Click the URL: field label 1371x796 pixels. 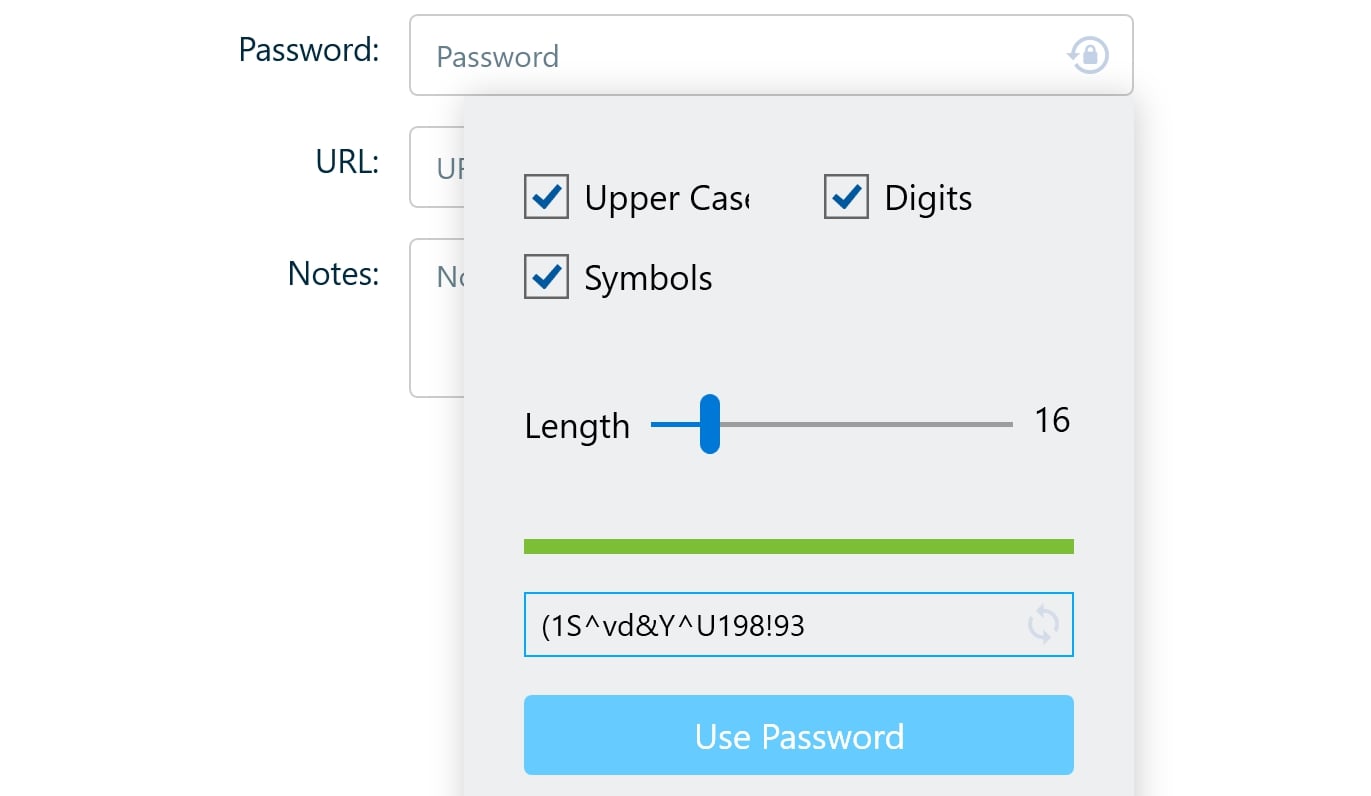click(347, 162)
